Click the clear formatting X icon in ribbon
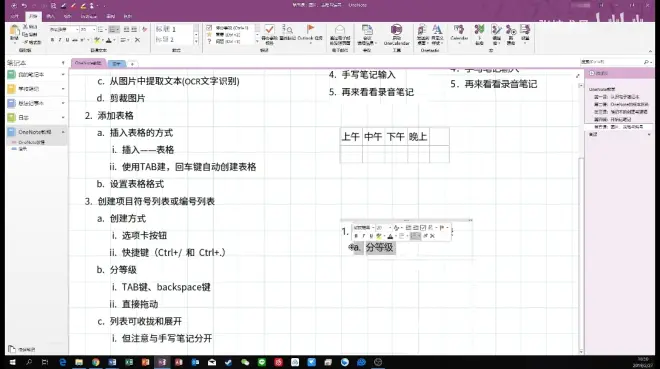Screen dimensions: 660x369 click(x=137, y=40)
